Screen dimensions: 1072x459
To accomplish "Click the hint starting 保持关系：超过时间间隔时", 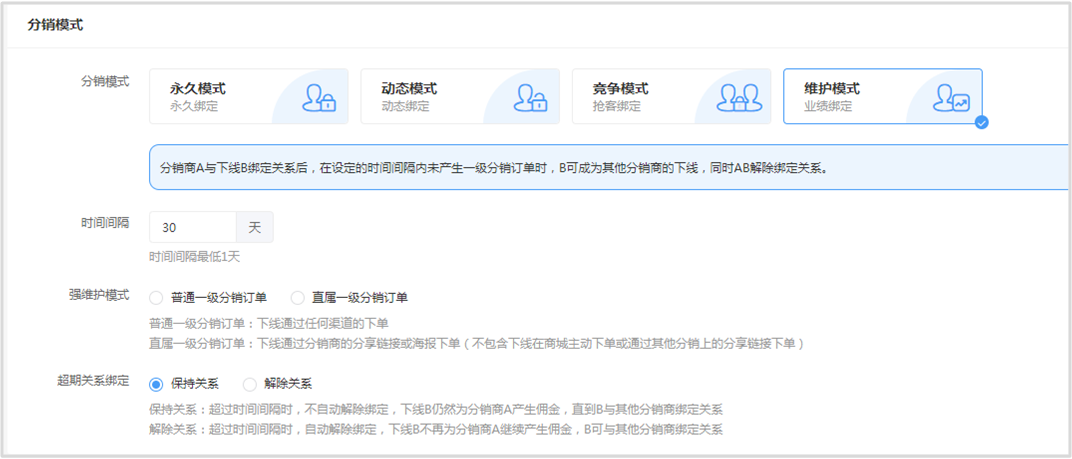I will [x=436, y=410].
